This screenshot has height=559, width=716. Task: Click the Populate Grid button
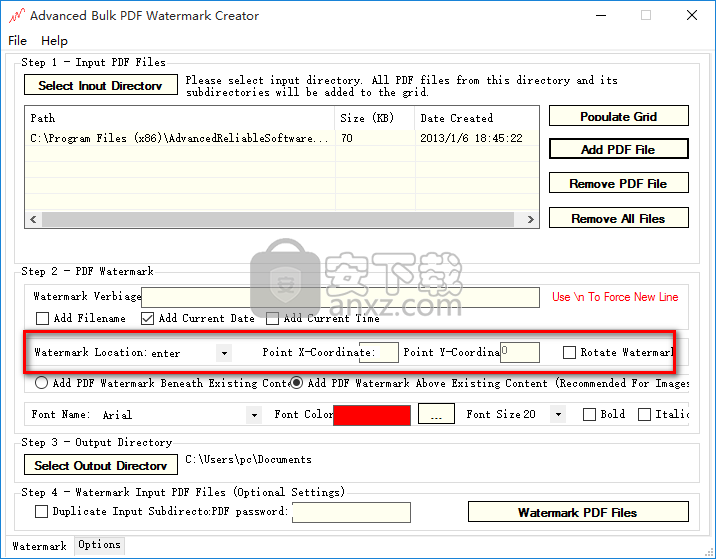click(618, 116)
